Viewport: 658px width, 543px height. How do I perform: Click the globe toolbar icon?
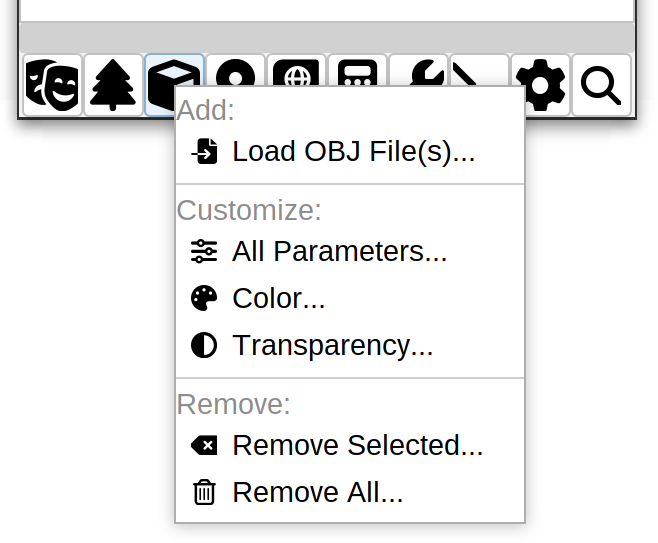point(296,71)
